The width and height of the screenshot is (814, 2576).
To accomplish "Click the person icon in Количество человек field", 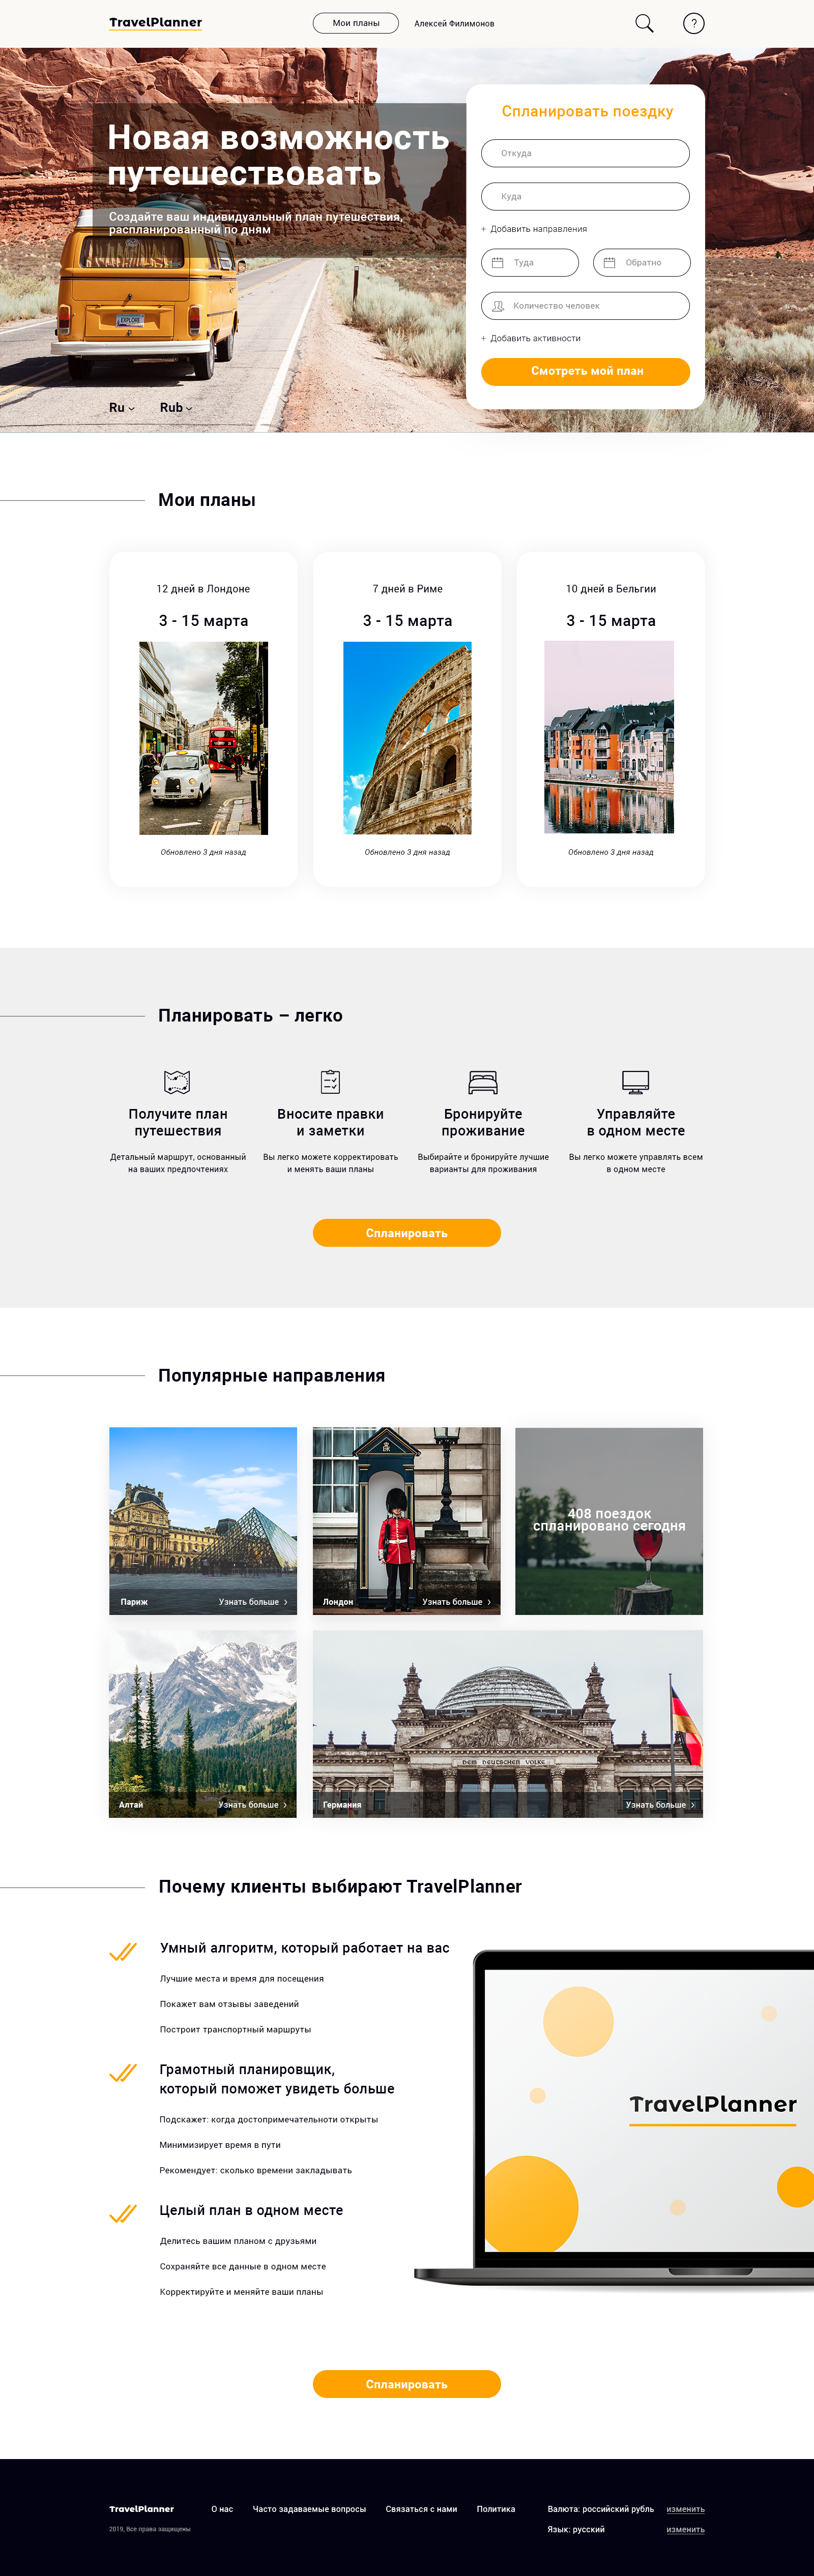I will point(497,306).
